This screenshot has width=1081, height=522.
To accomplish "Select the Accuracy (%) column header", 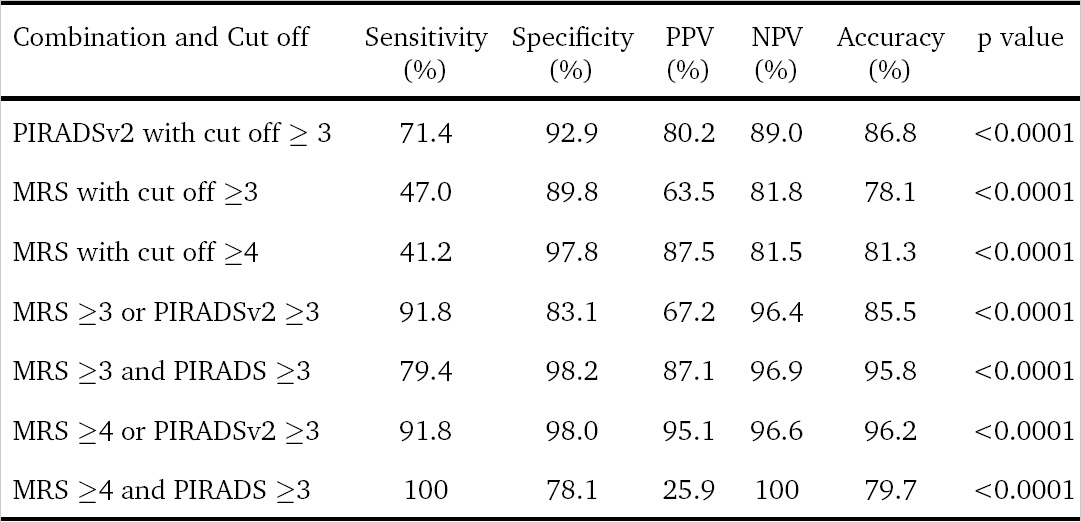I will (x=890, y=53).
